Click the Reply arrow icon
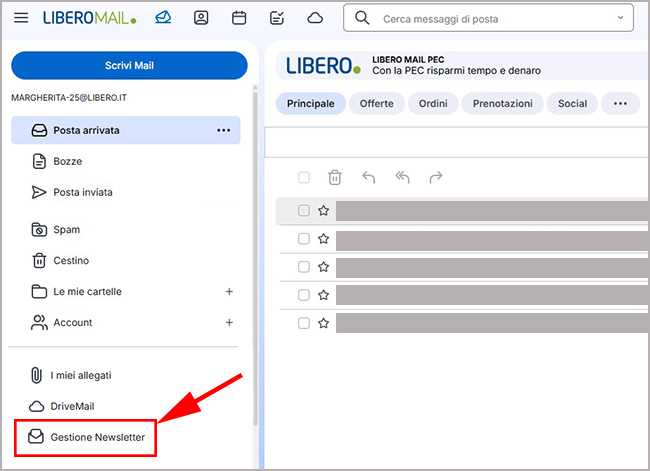The width and height of the screenshot is (650, 471). 368,177
